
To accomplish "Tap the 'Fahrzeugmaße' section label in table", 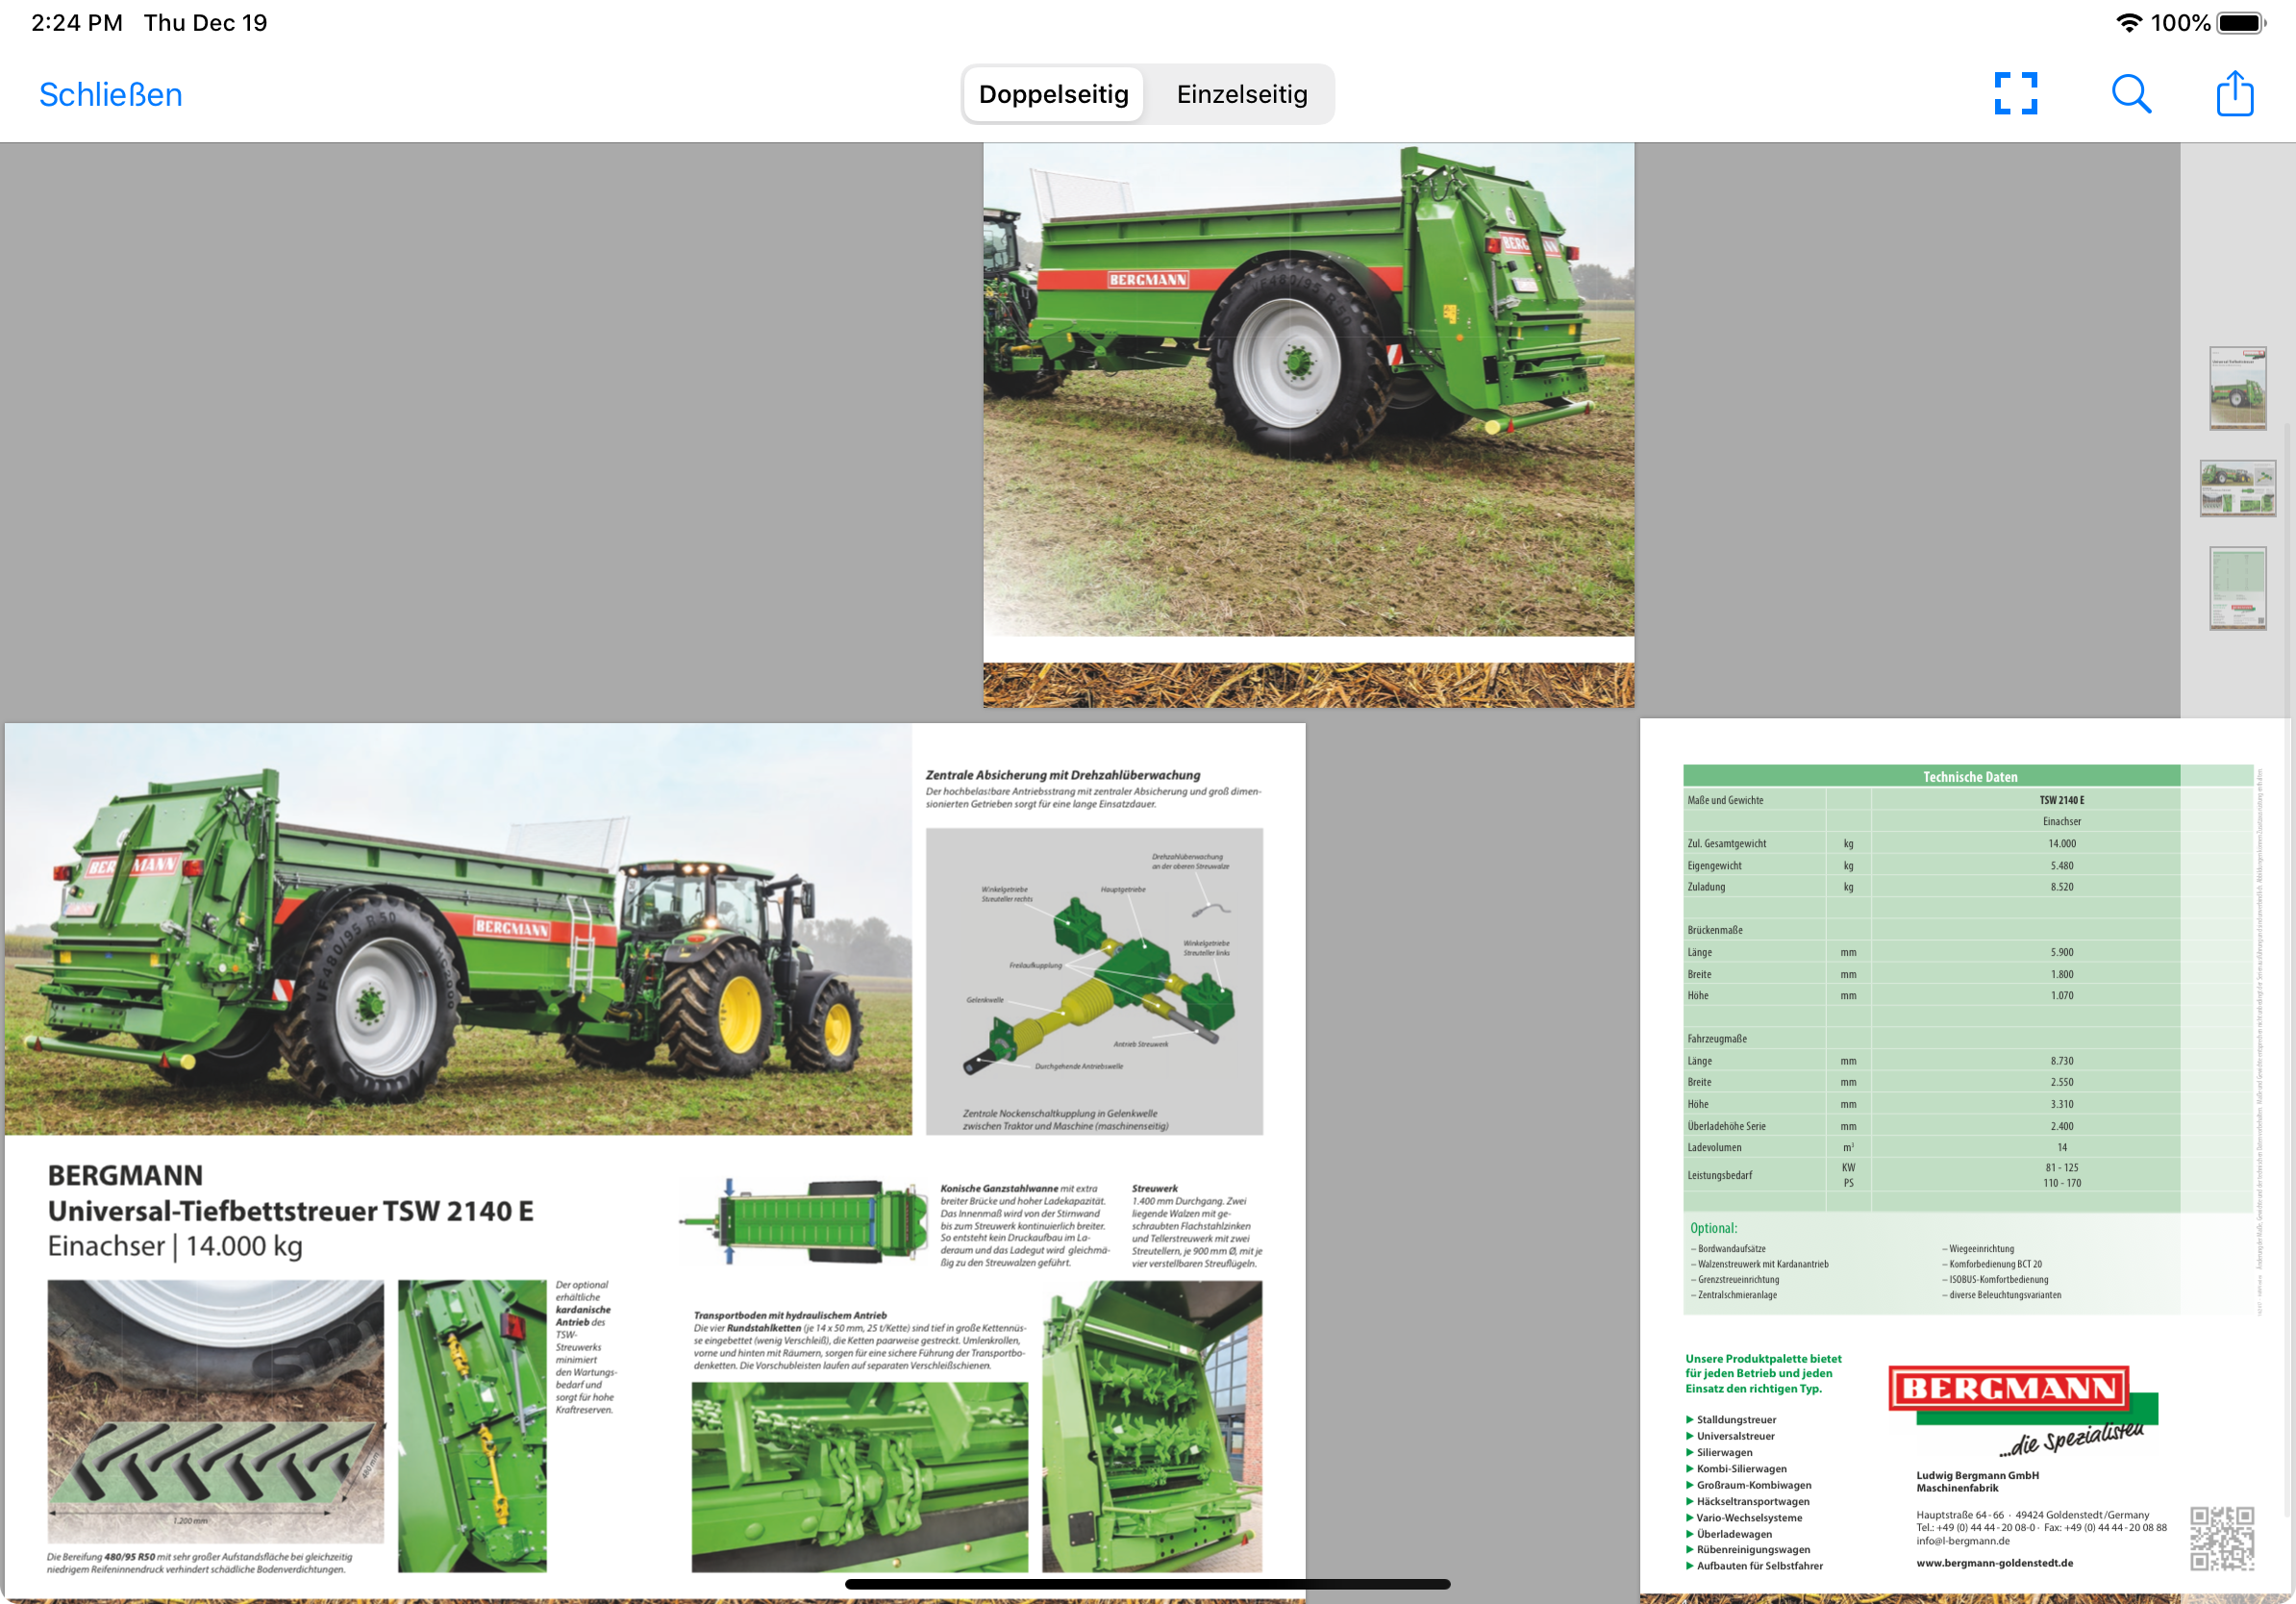I will click(1716, 1038).
